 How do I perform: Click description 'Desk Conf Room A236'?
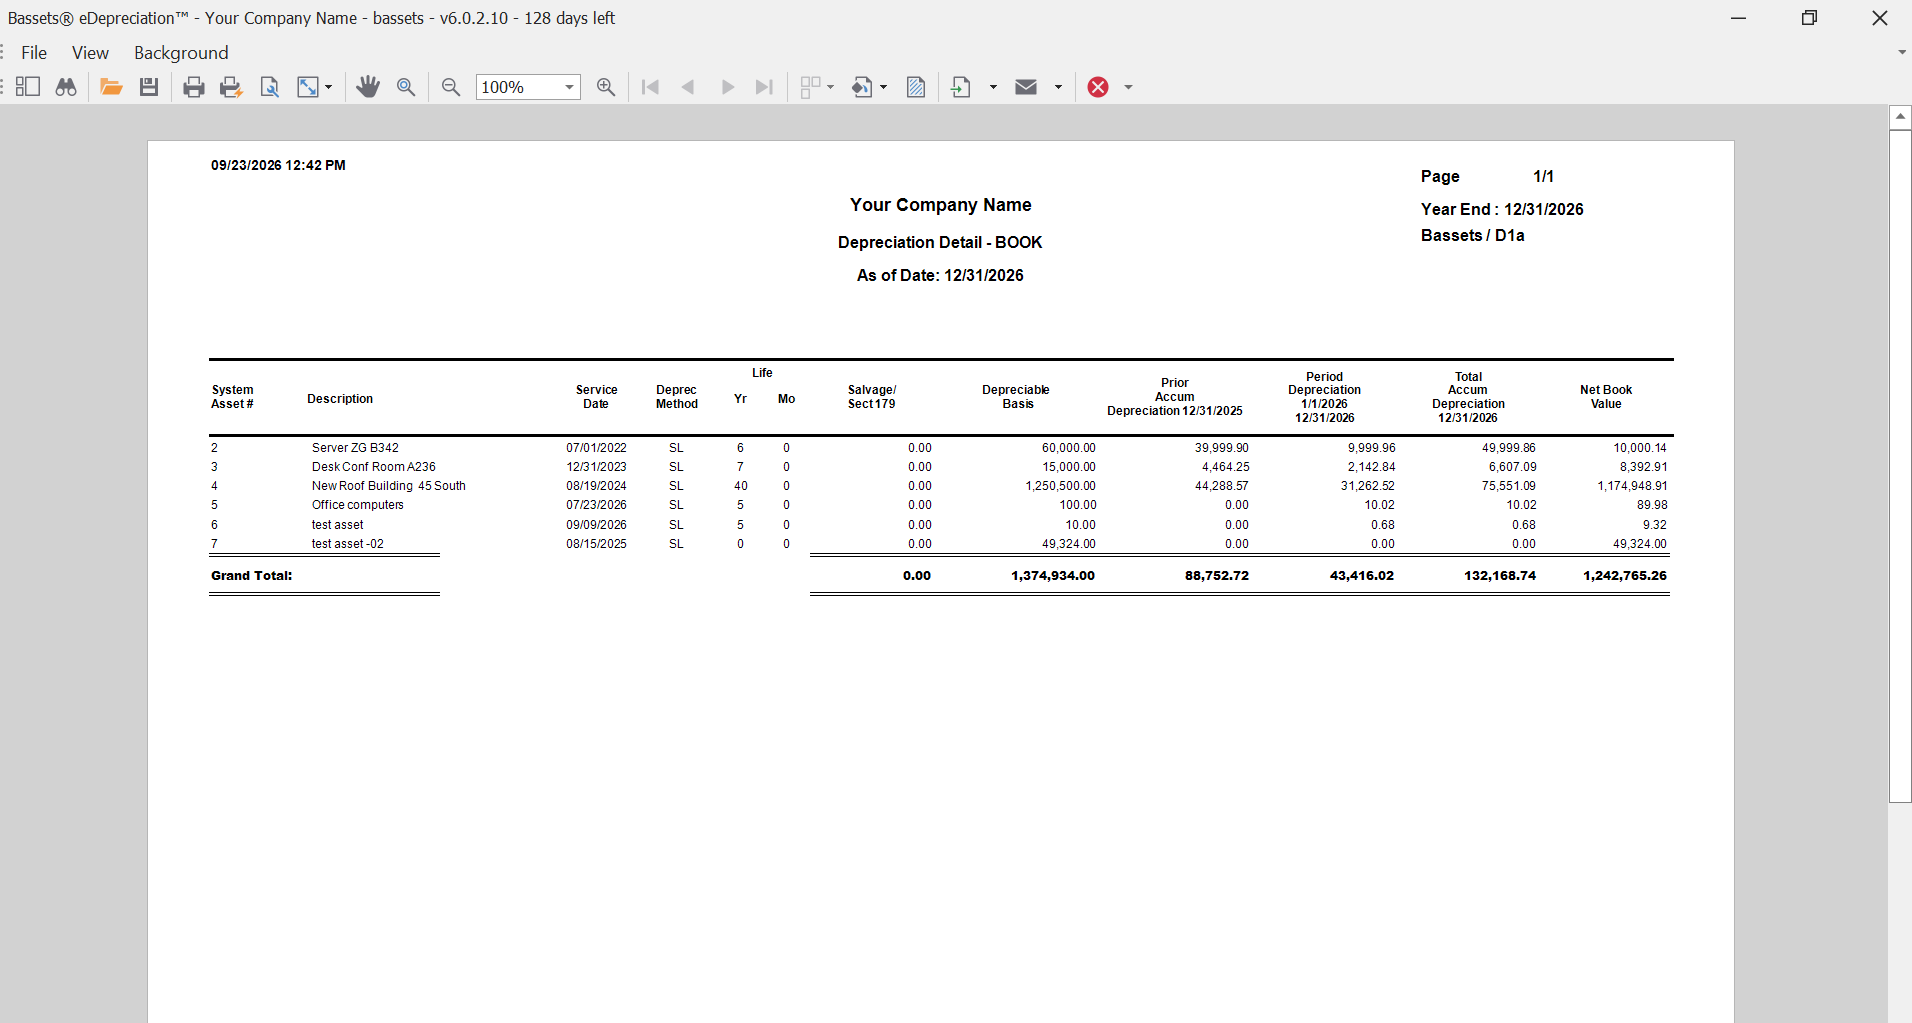(374, 467)
